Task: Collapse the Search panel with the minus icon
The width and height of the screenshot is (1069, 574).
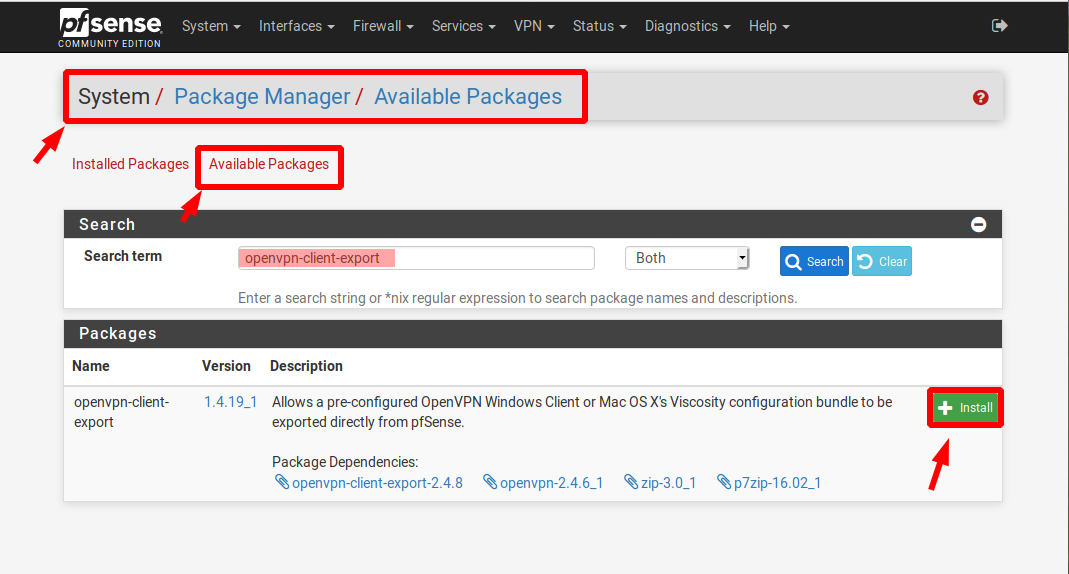Action: point(978,224)
